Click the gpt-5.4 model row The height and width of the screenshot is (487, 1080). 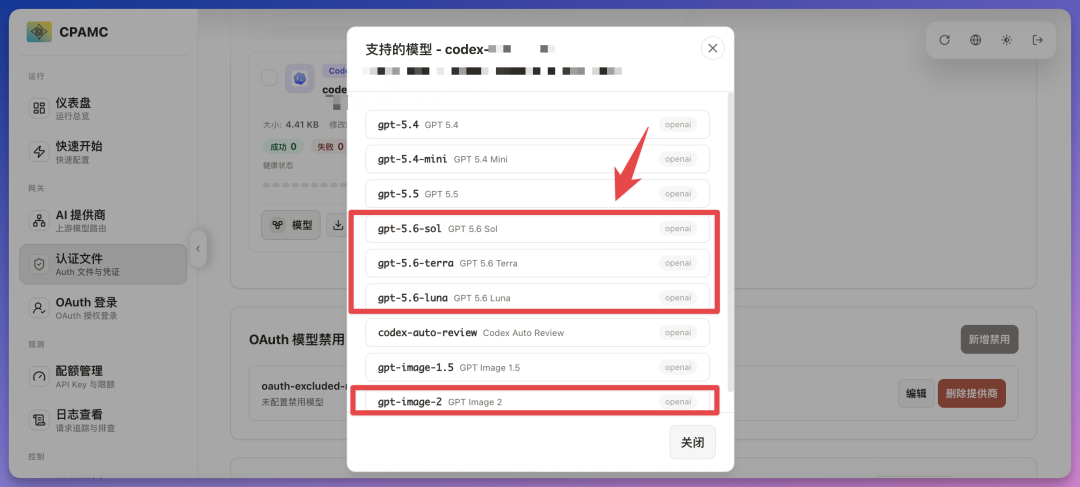coord(537,125)
